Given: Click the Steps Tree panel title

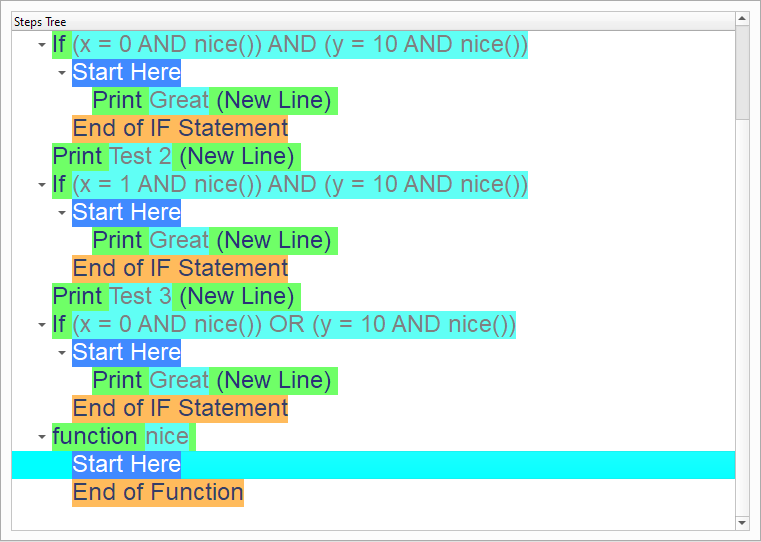Looking at the screenshot, I should 40,21.
